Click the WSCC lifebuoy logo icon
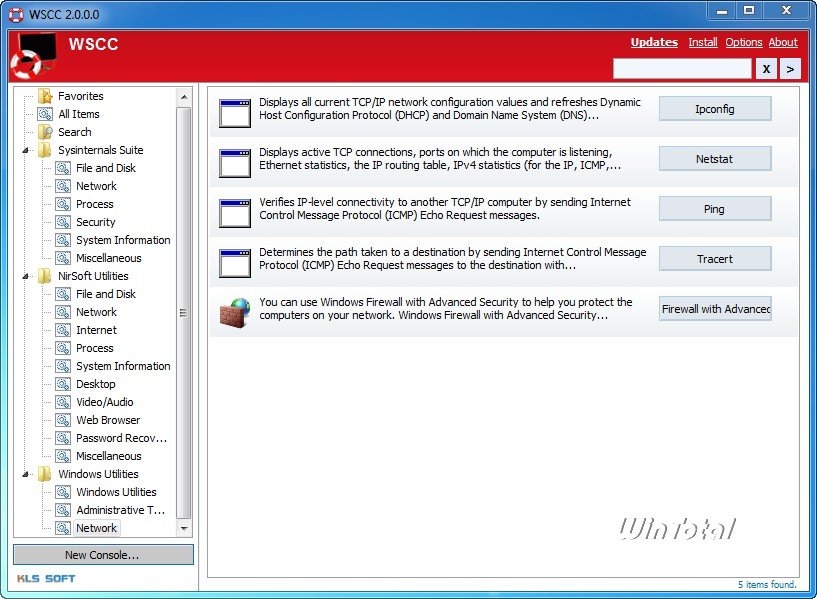 tap(33, 55)
